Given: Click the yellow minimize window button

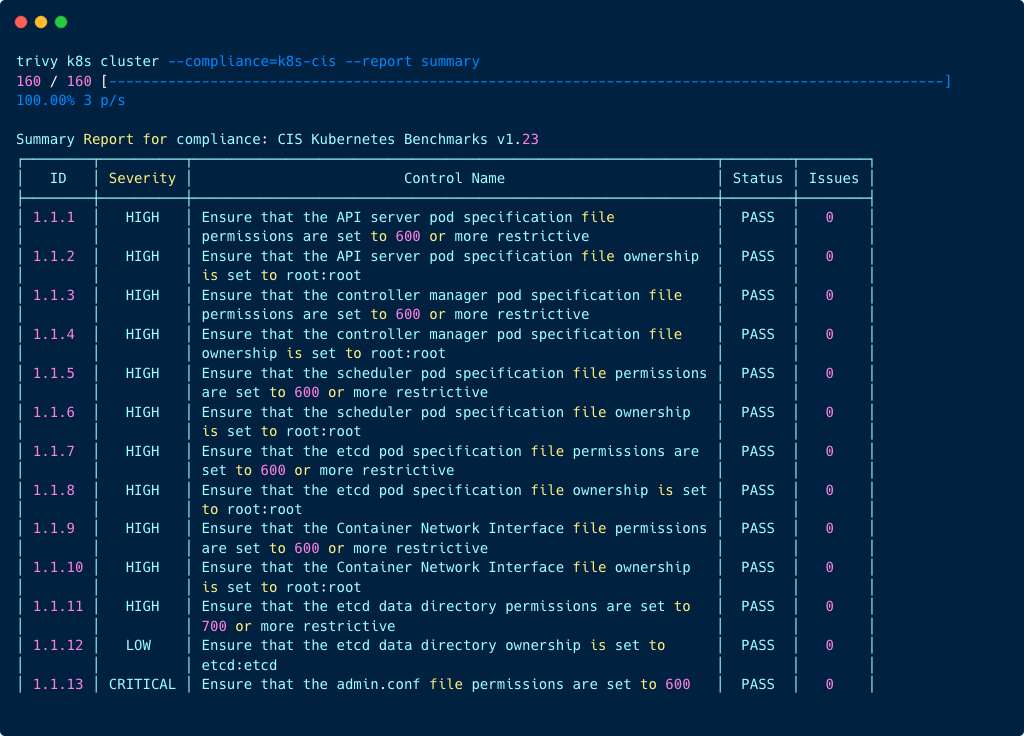Looking at the screenshot, I should [x=40, y=22].
